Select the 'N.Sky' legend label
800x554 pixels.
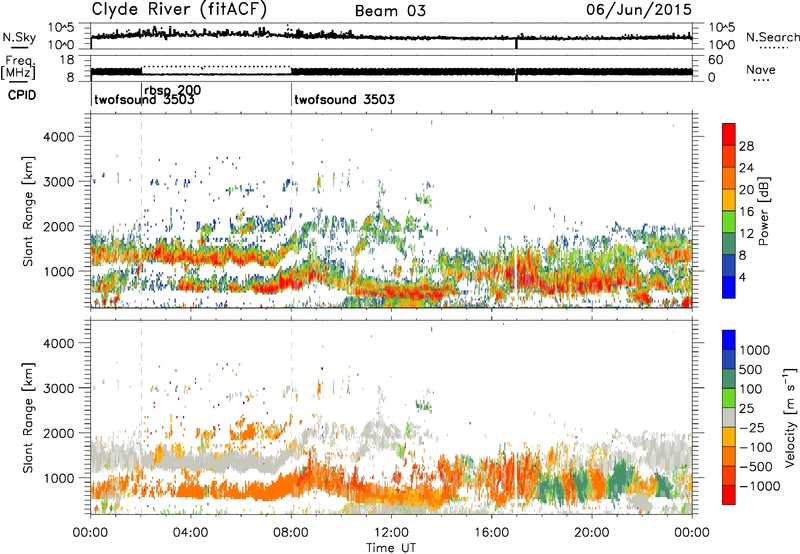tap(19, 37)
